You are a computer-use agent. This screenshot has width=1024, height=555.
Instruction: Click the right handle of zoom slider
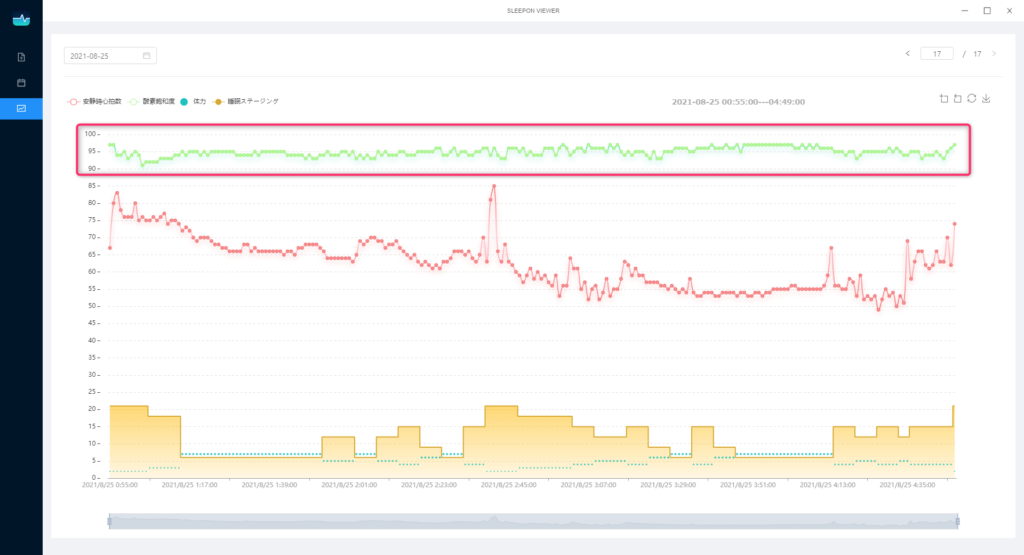point(957,521)
